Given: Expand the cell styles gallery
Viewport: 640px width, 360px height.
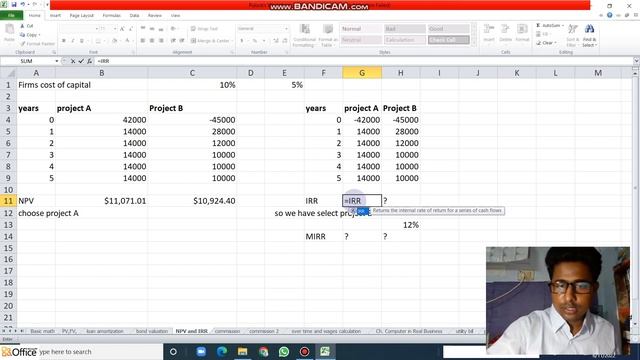Looking at the screenshot, I should click(x=474, y=43).
